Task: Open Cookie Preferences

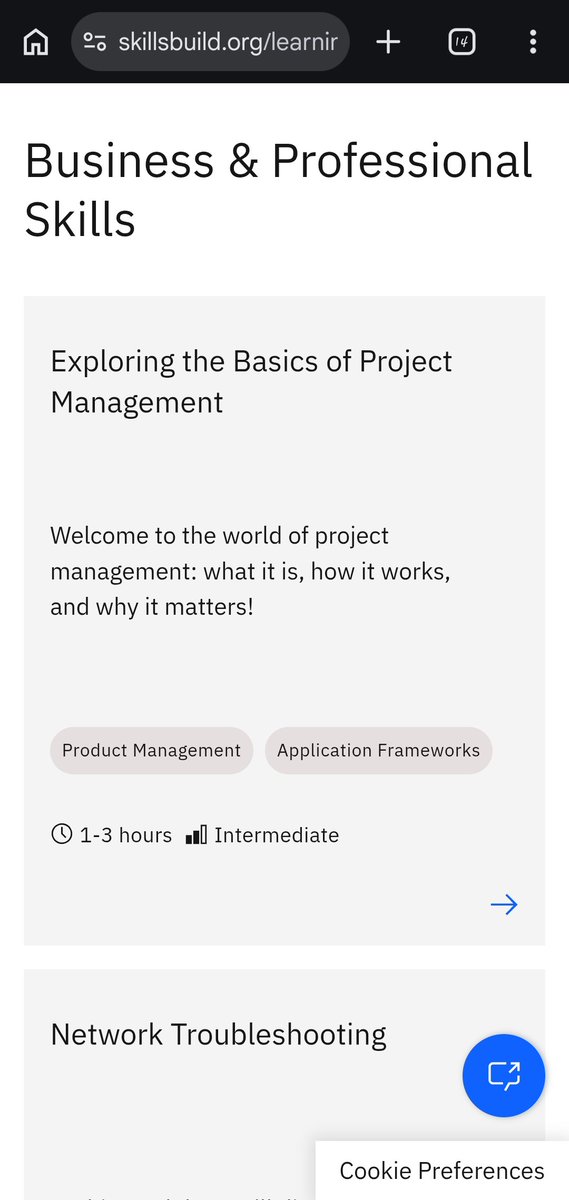Action: 442,1171
